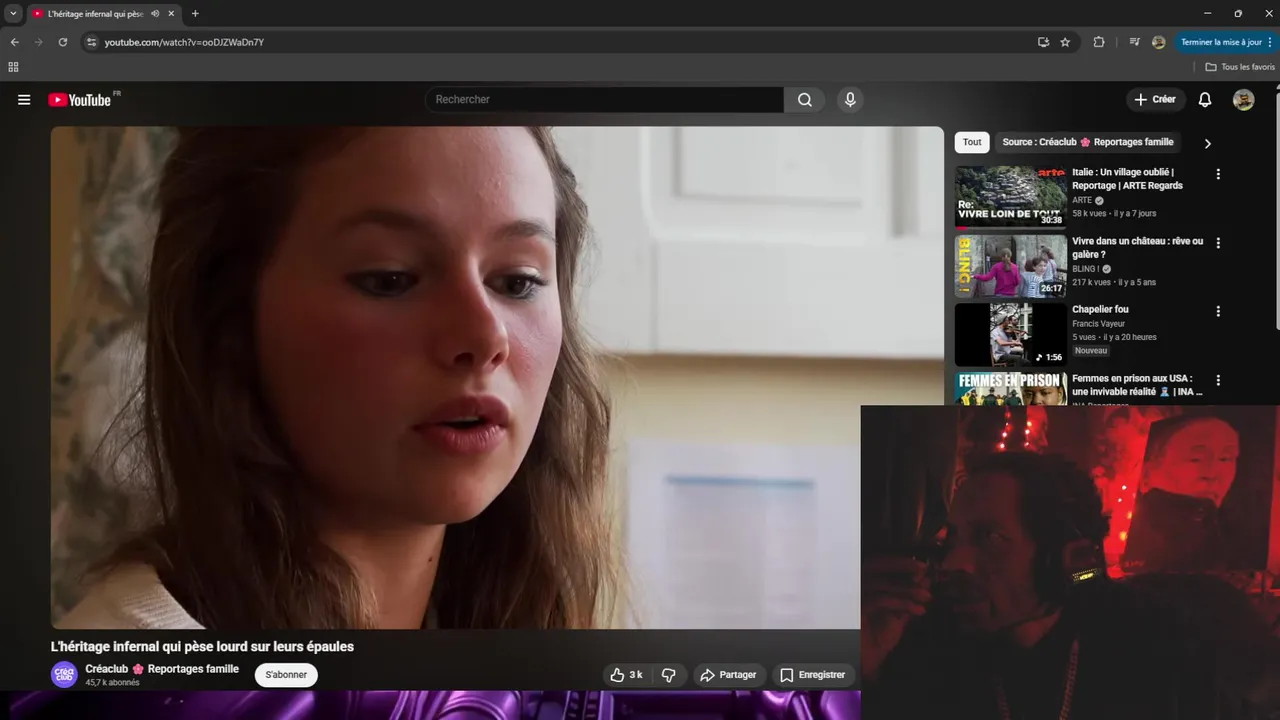Open the Créaclub Reportages famille channel link
The height and width of the screenshot is (720, 1280).
[x=162, y=669]
